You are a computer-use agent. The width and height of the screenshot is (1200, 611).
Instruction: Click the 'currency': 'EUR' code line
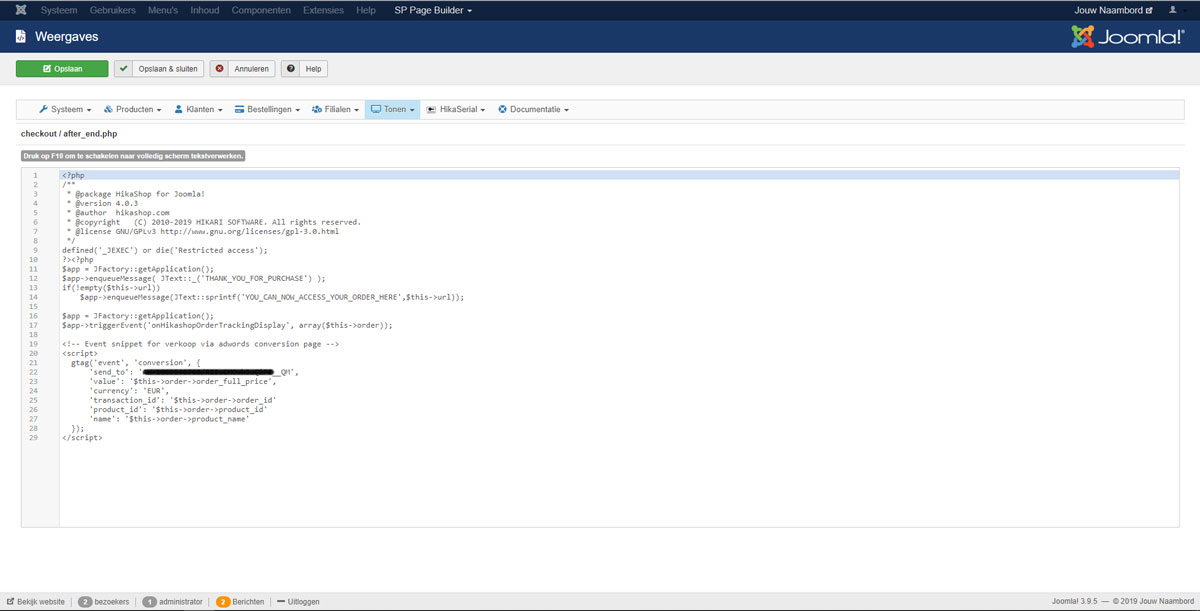point(129,390)
